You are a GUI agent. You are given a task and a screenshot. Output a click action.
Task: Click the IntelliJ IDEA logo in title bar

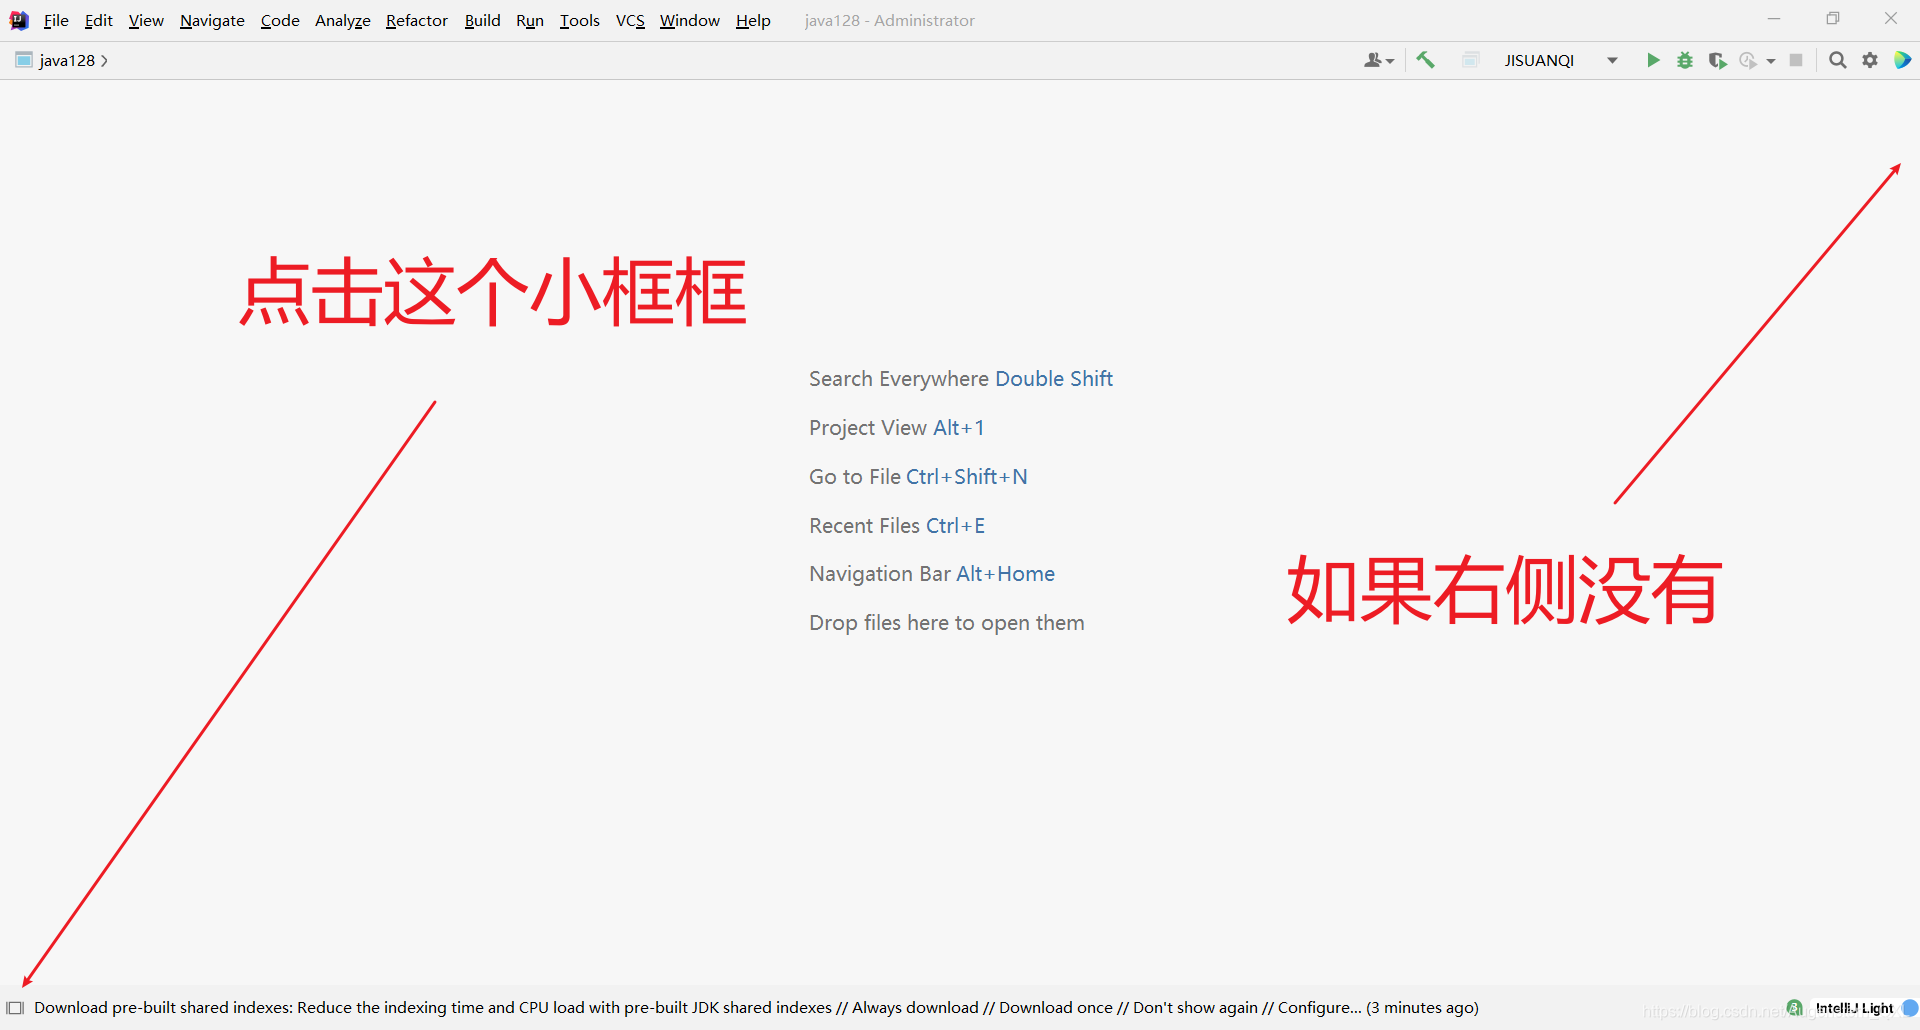19,20
